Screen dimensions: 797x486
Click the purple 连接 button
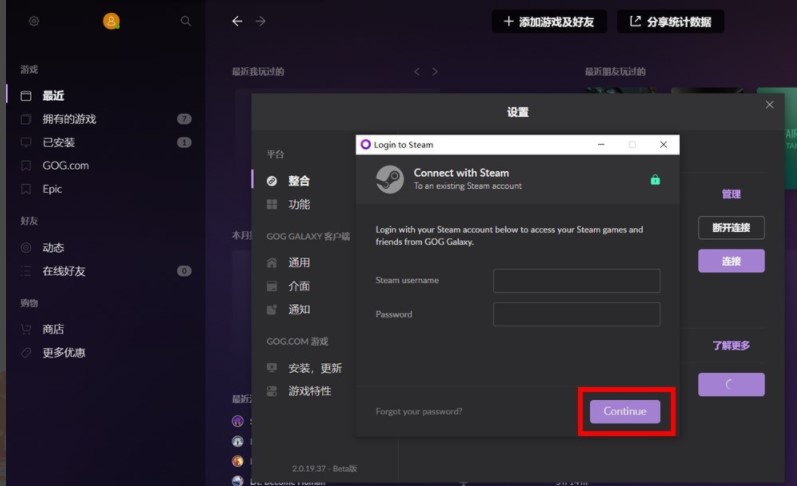point(731,261)
